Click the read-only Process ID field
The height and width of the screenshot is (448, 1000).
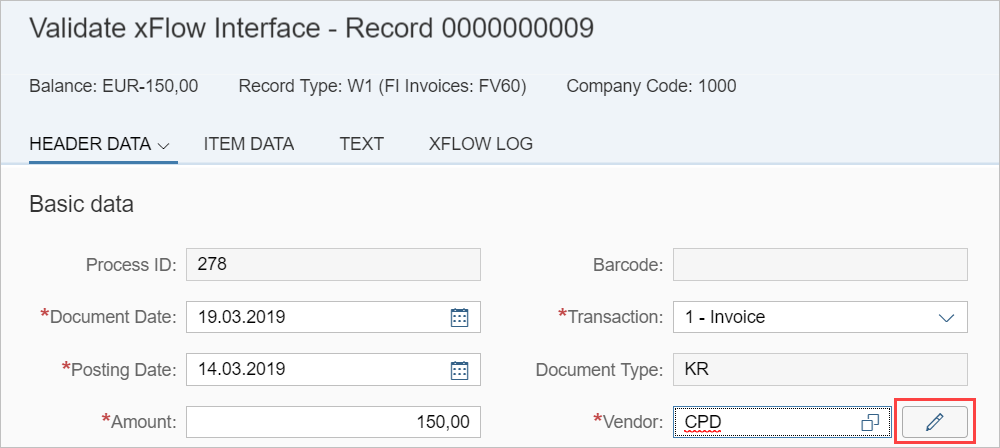pos(333,265)
